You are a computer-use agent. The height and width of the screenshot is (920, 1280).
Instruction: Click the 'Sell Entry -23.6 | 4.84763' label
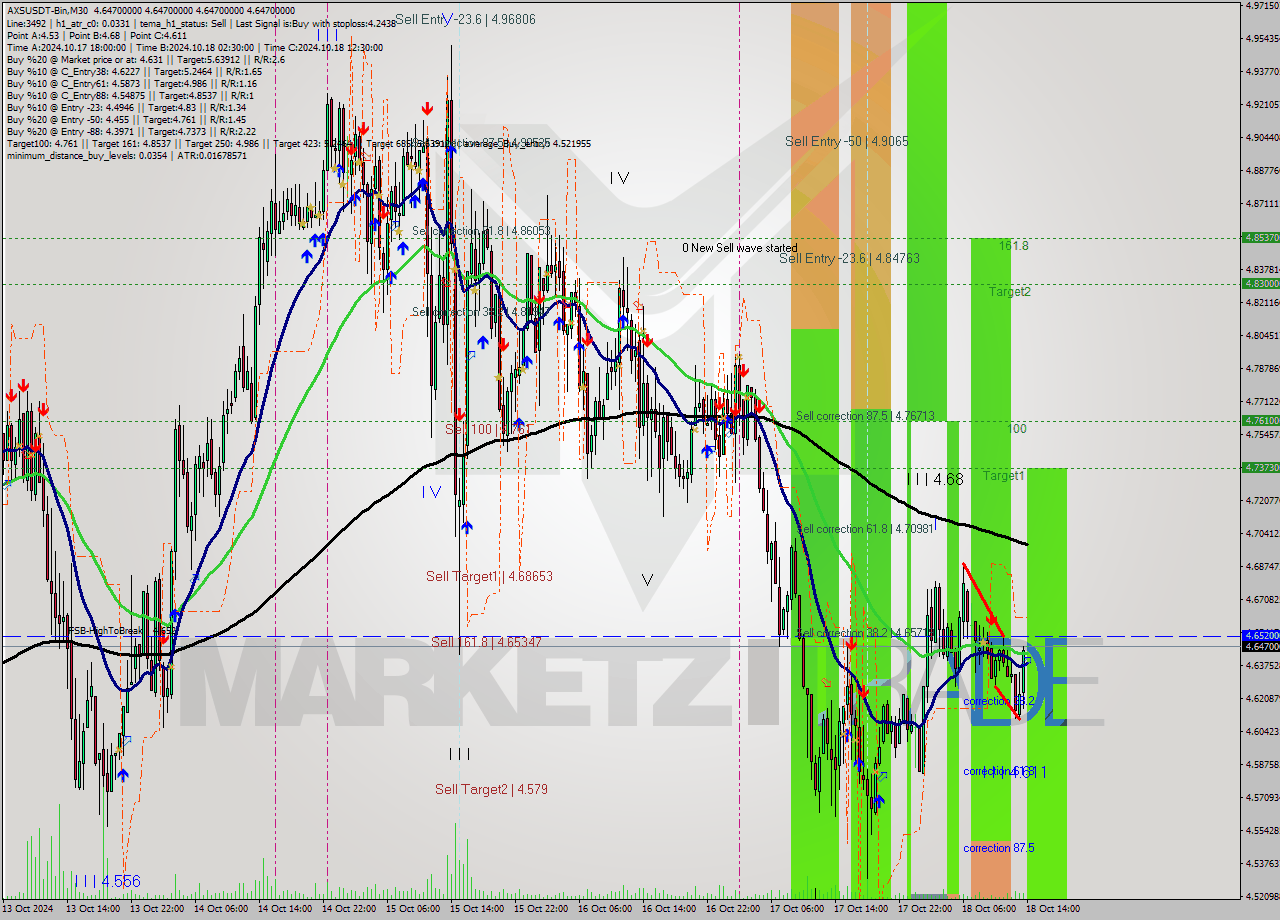849,258
